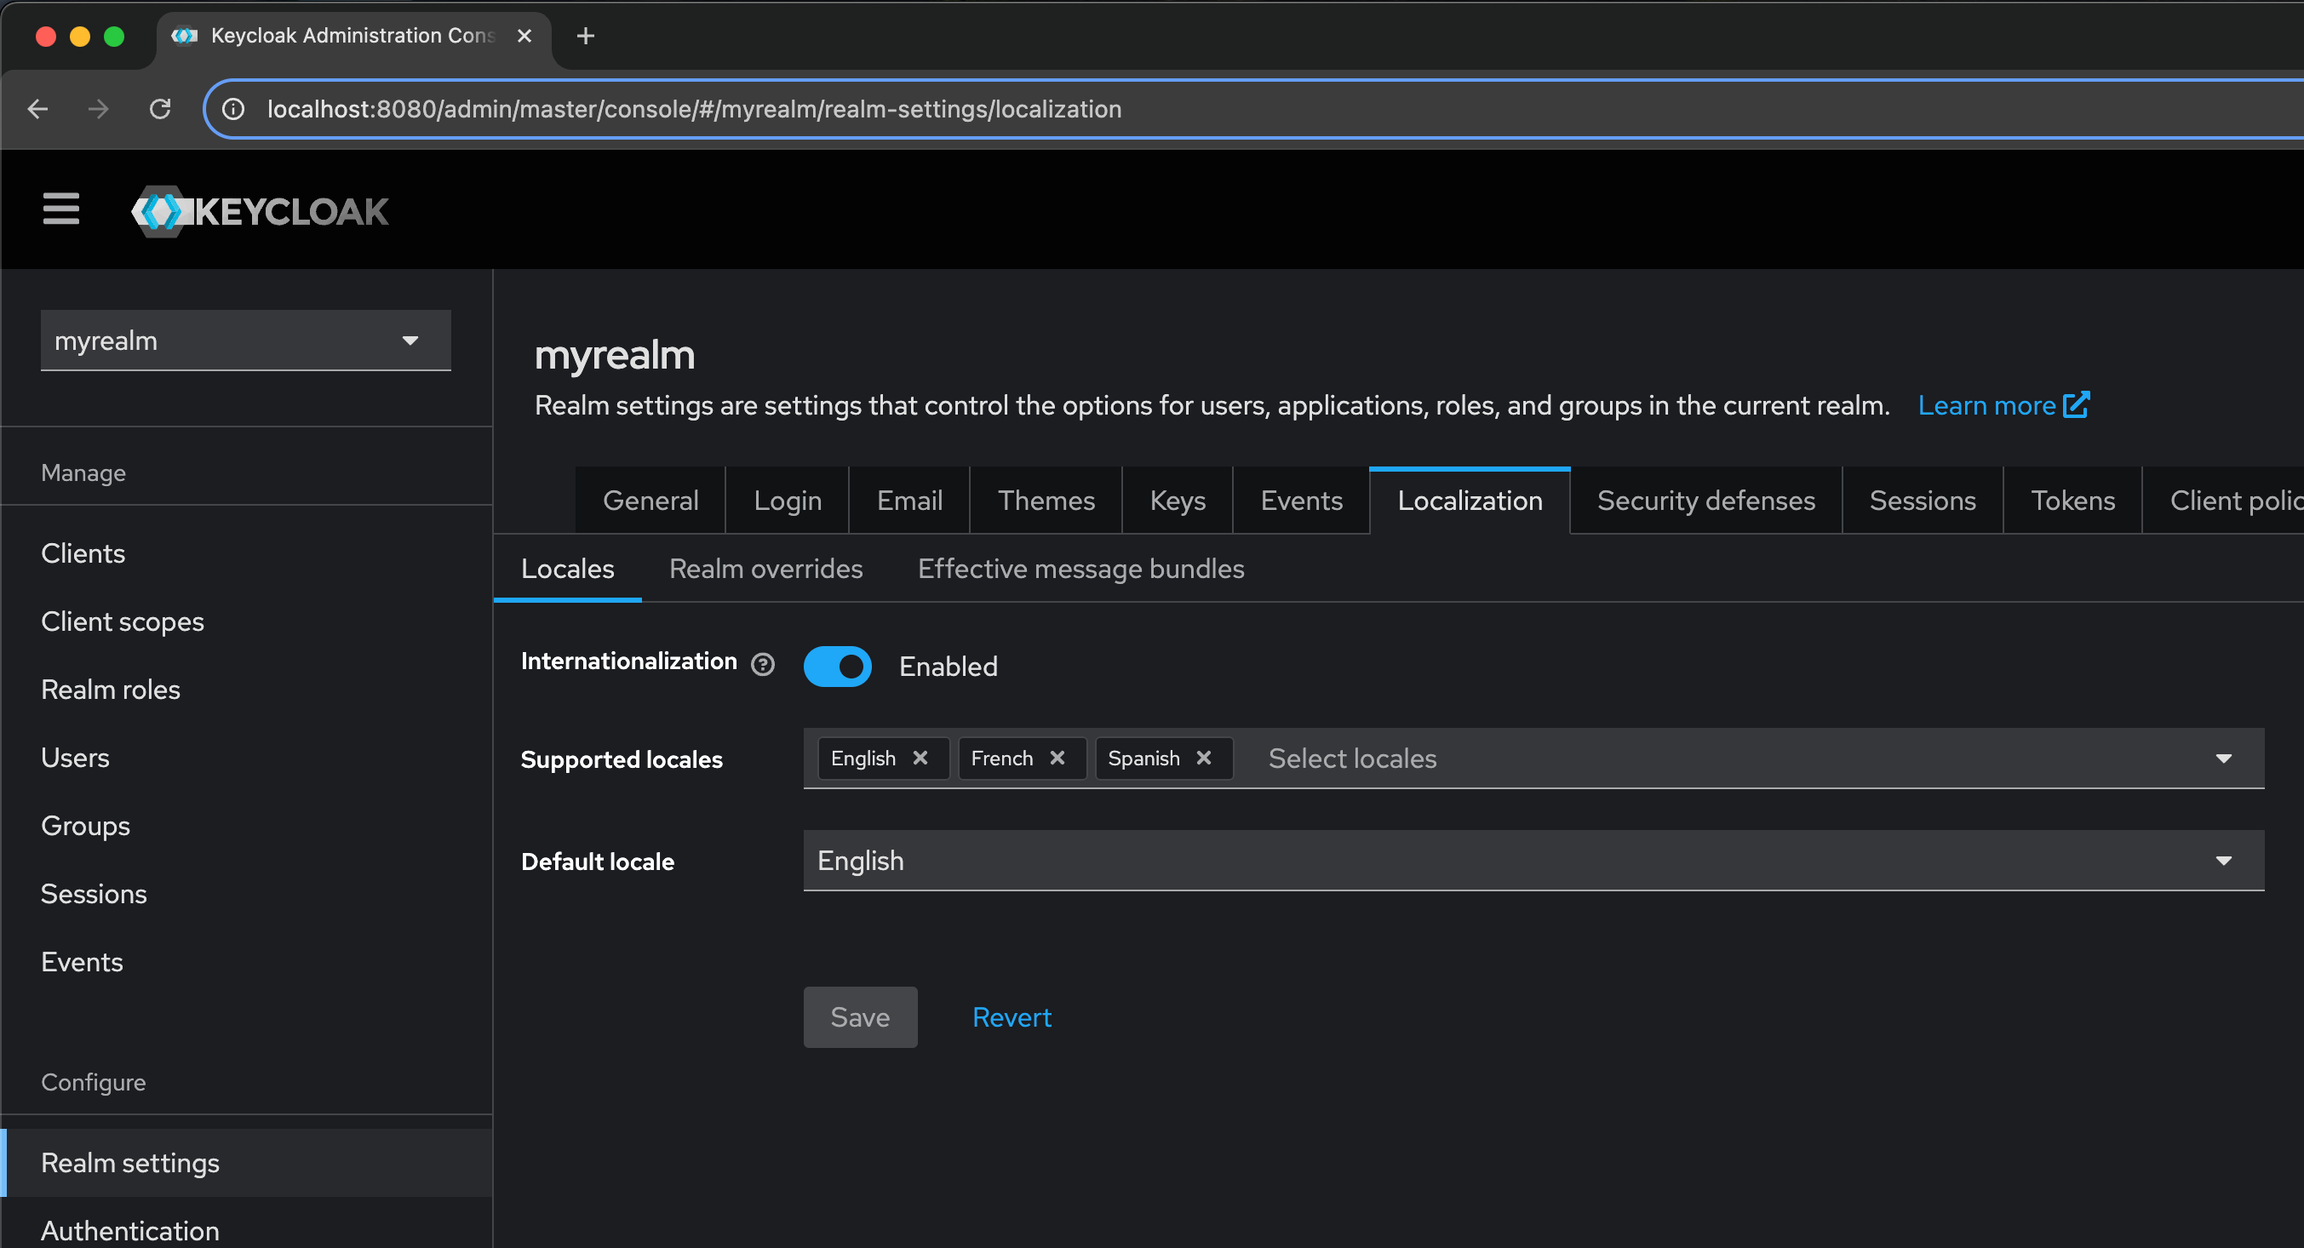Click the Configure section heading
The width and height of the screenshot is (2304, 1248).
point(93,1082)
